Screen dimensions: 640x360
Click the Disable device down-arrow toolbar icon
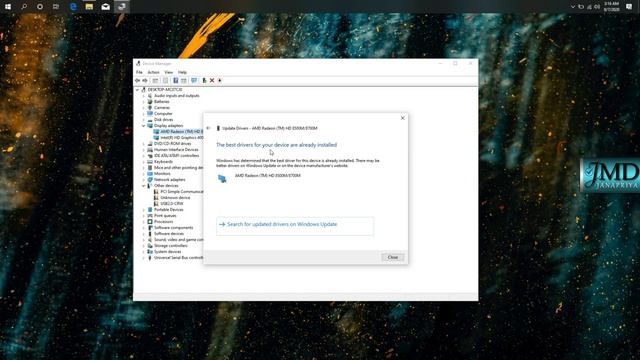220,80
